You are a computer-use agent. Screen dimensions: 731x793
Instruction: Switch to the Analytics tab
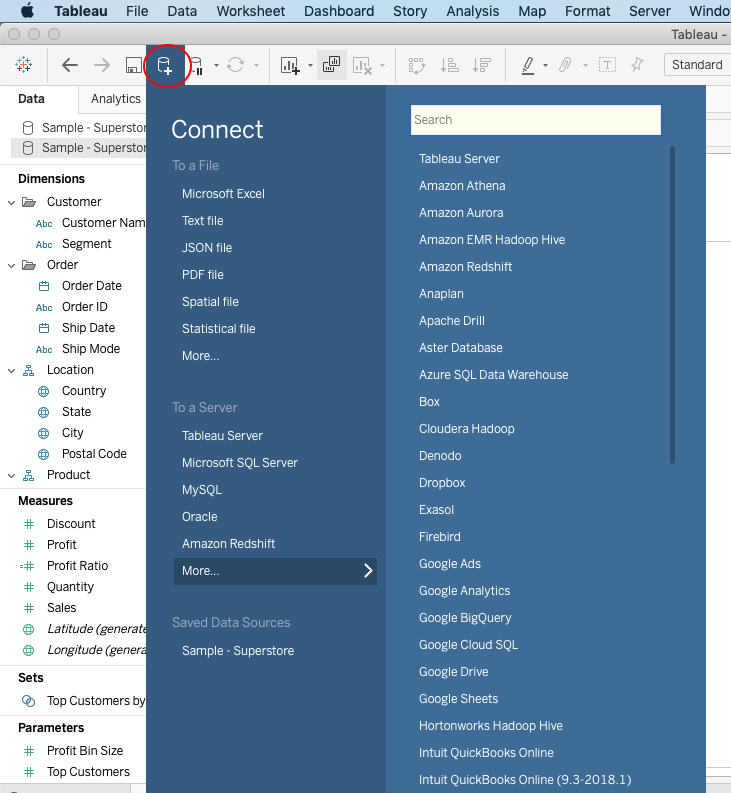[115, 99]
